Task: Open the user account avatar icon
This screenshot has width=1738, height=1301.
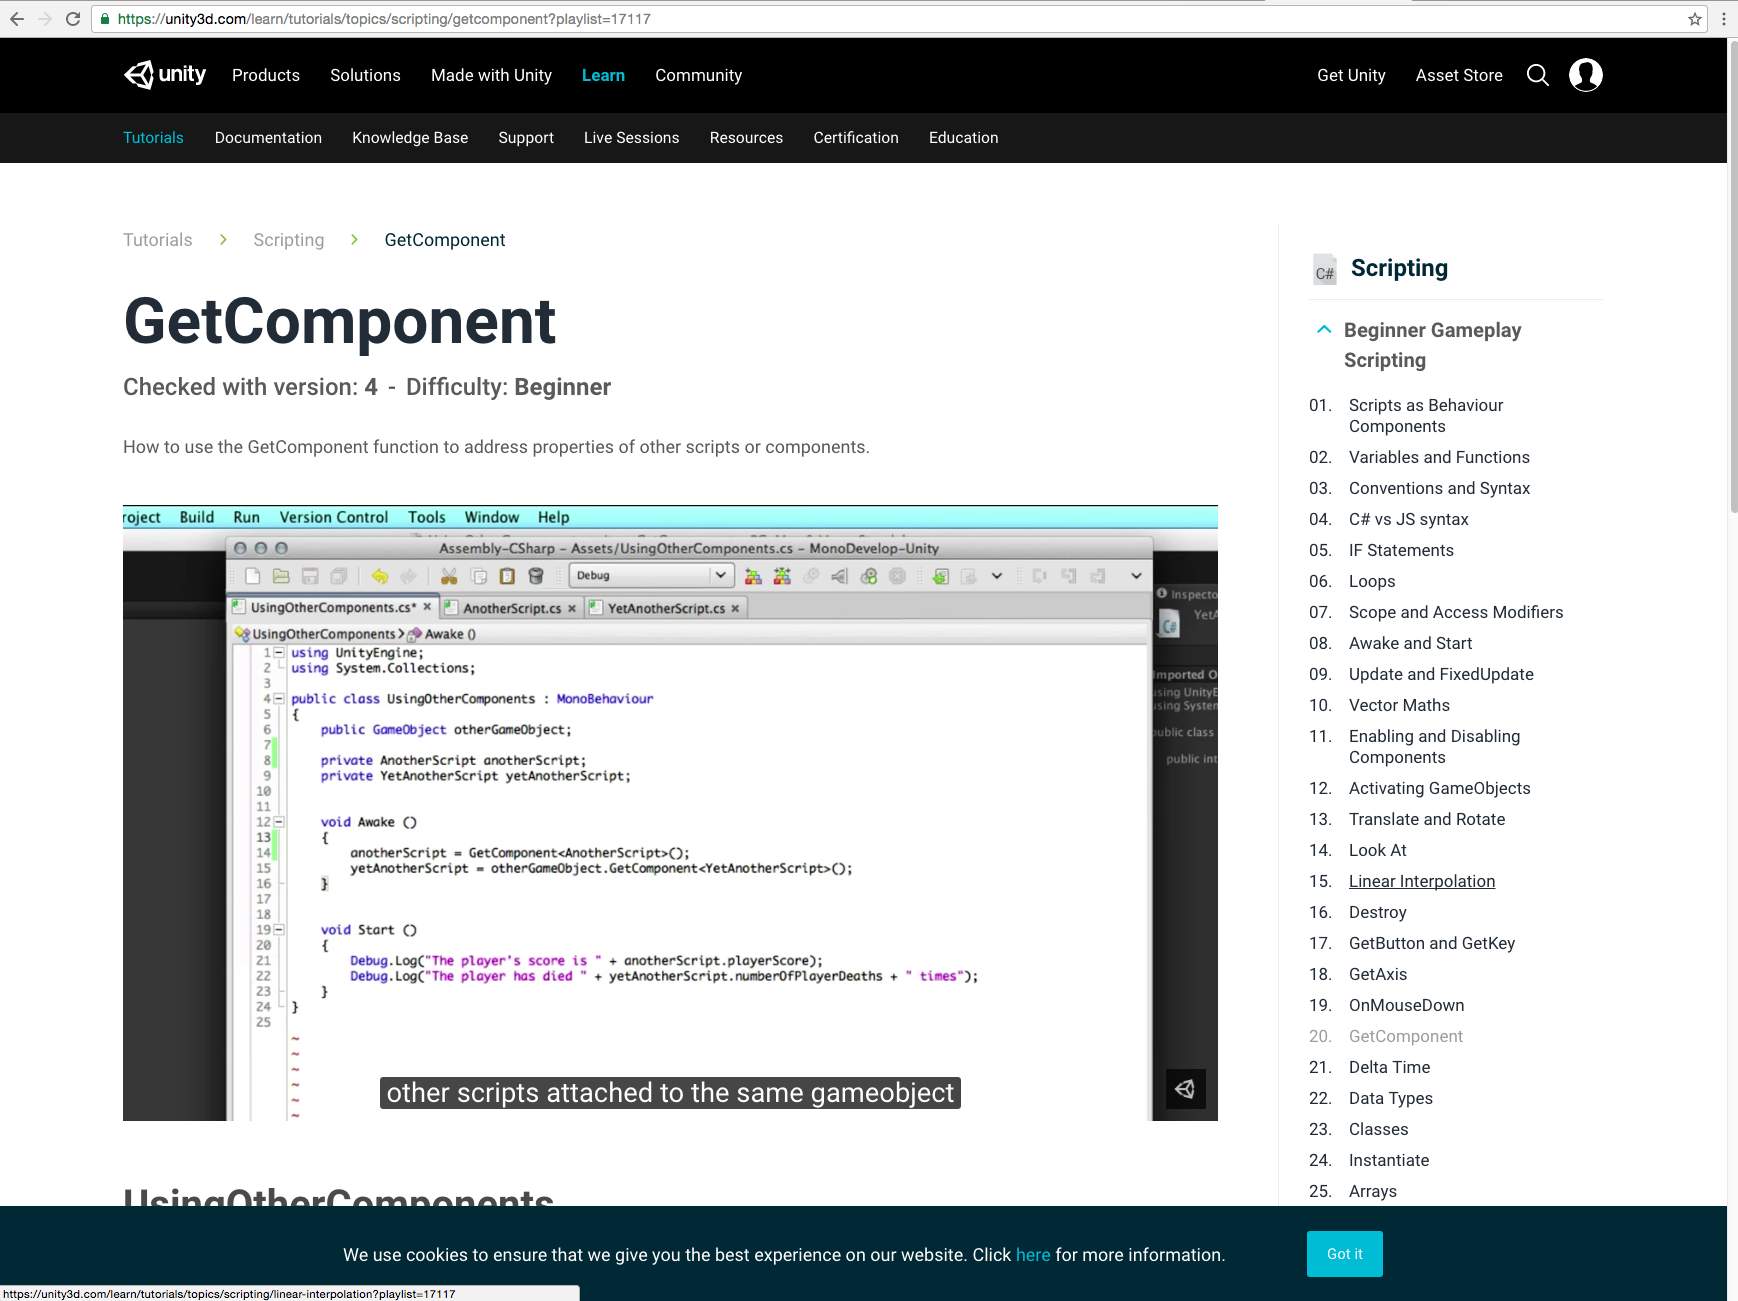Action: click(x=1586, y=75)
